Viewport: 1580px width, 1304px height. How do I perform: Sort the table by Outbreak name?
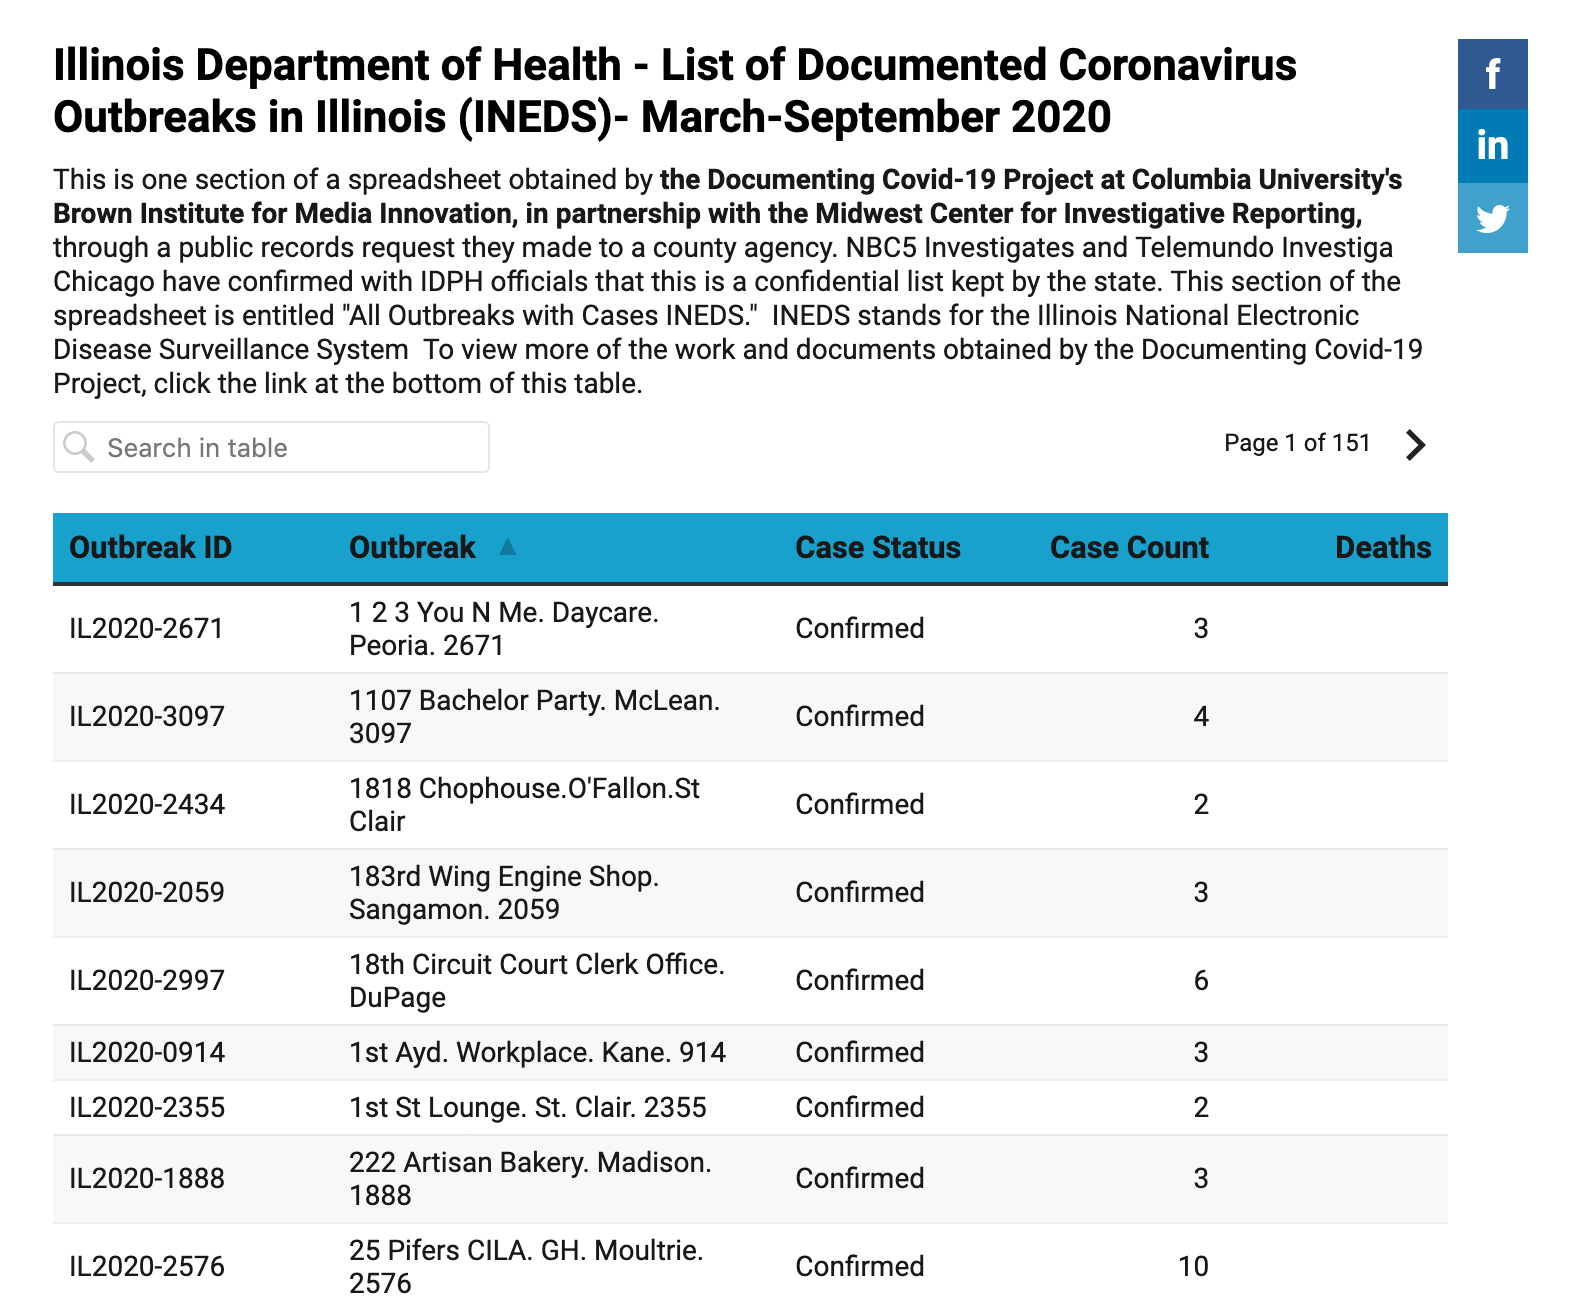click(x=412, y=547)
